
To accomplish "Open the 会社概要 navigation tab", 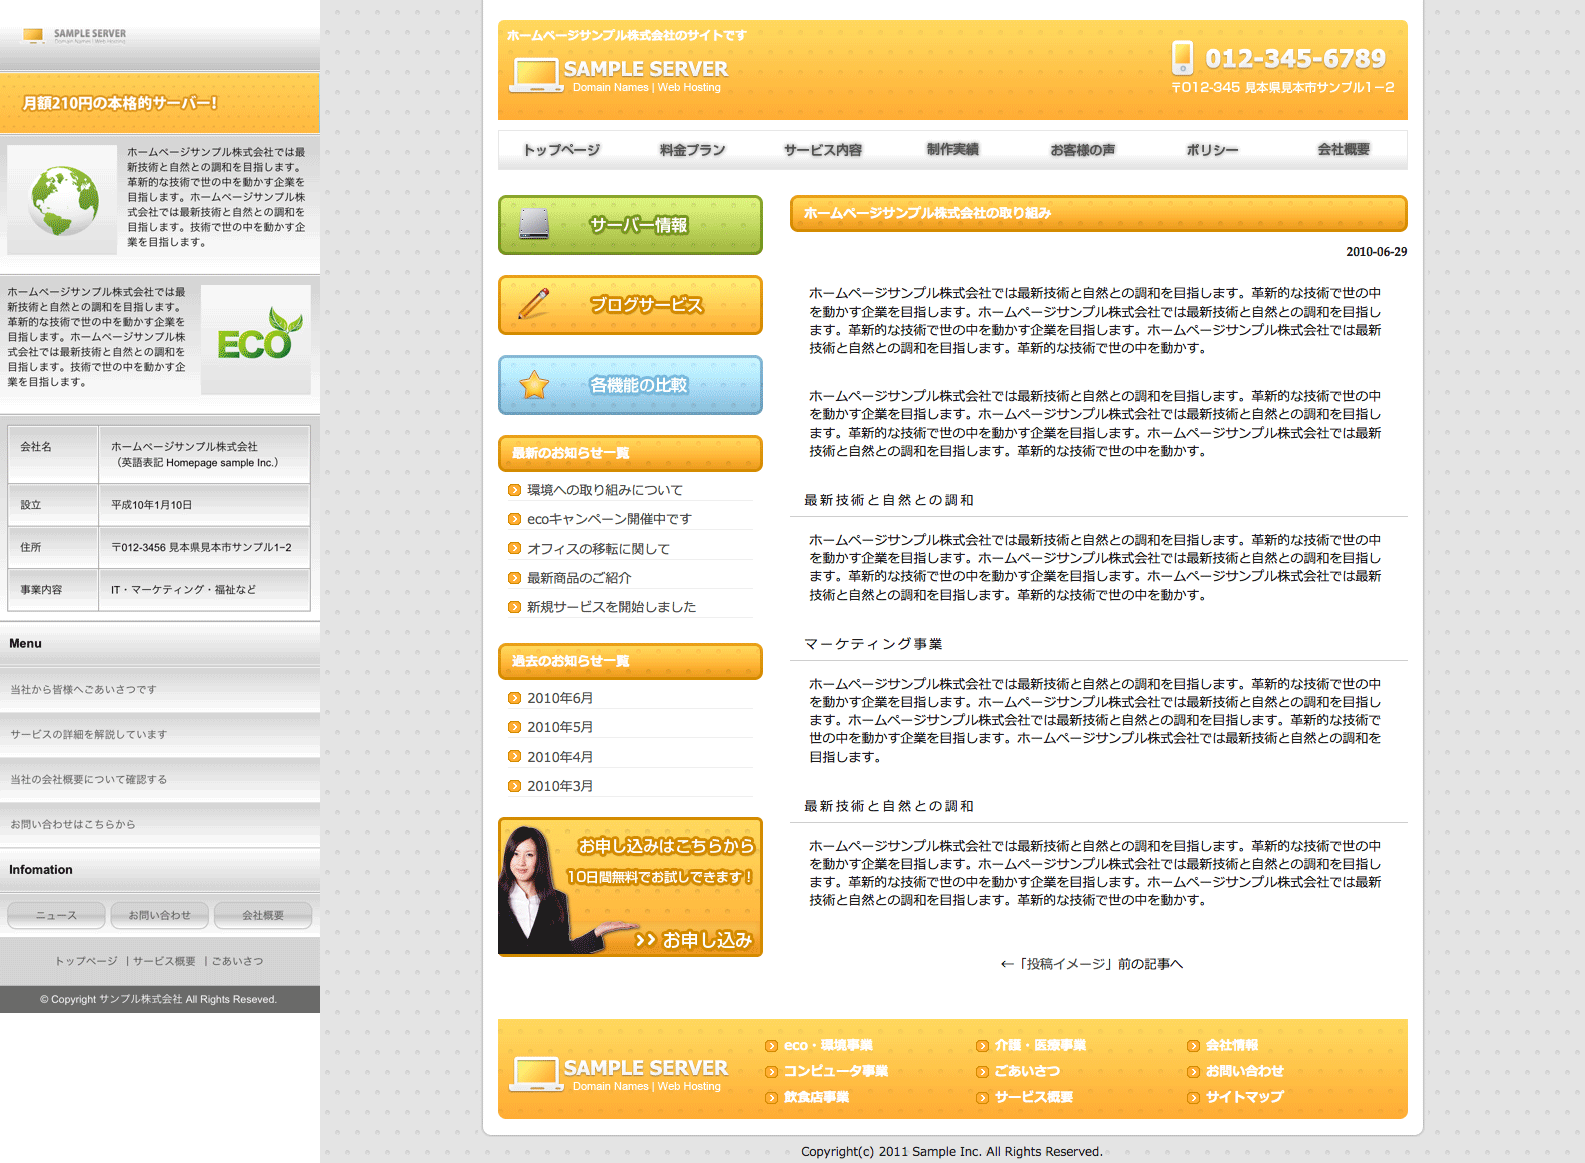I will [1343, 150].
